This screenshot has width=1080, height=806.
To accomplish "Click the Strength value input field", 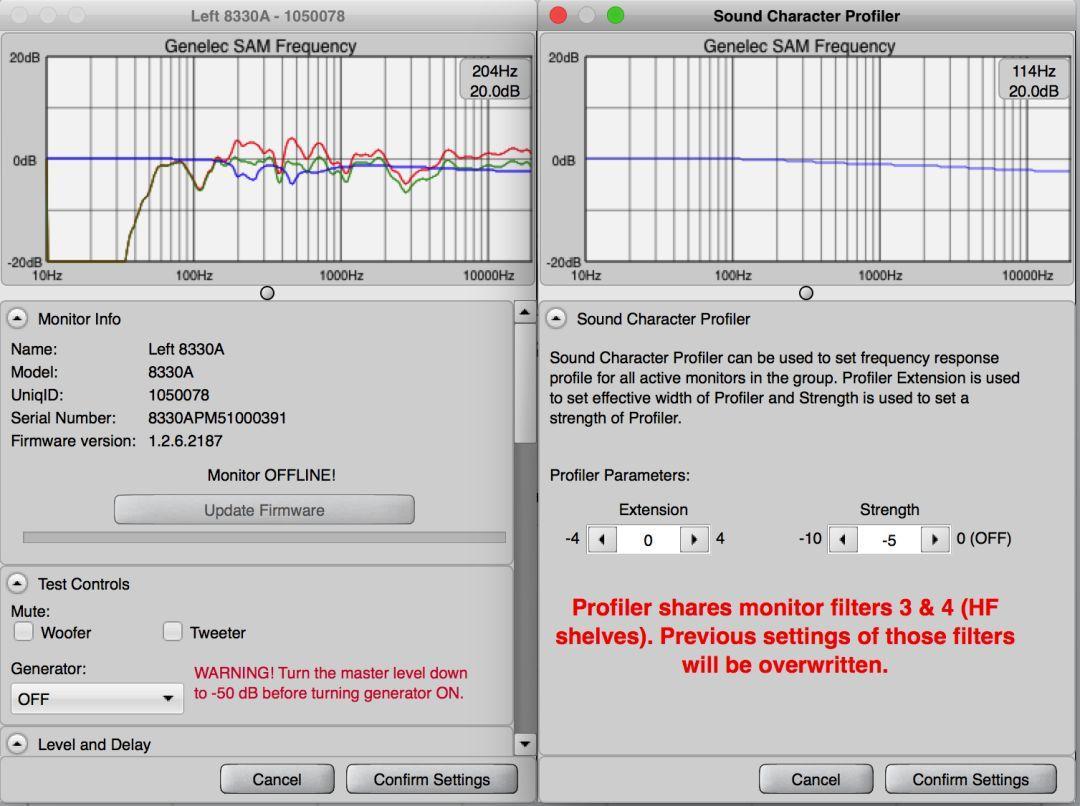I will point(888,540).
